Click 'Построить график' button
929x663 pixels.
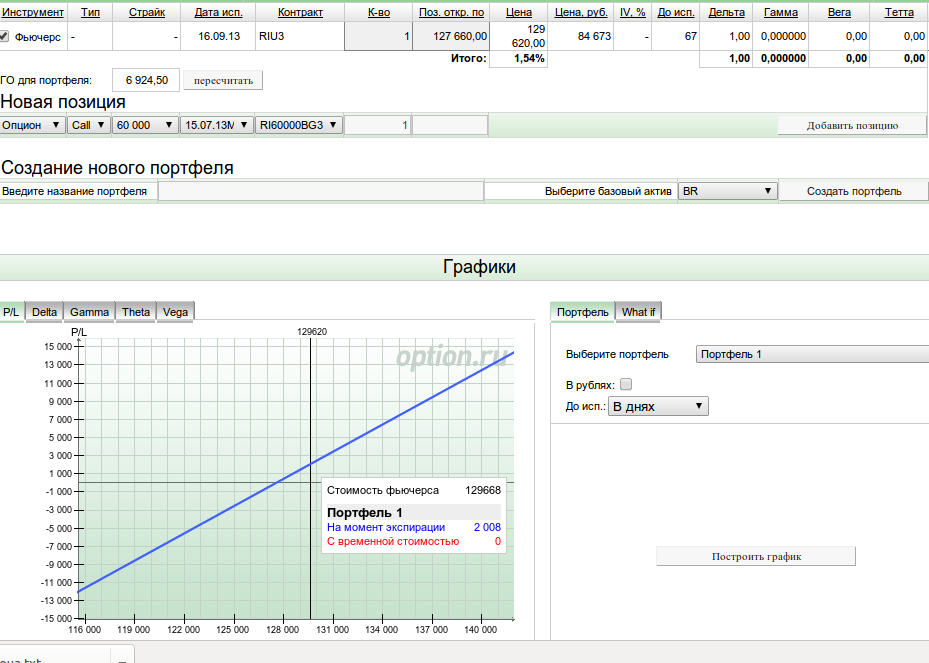(x=756, y=557)
